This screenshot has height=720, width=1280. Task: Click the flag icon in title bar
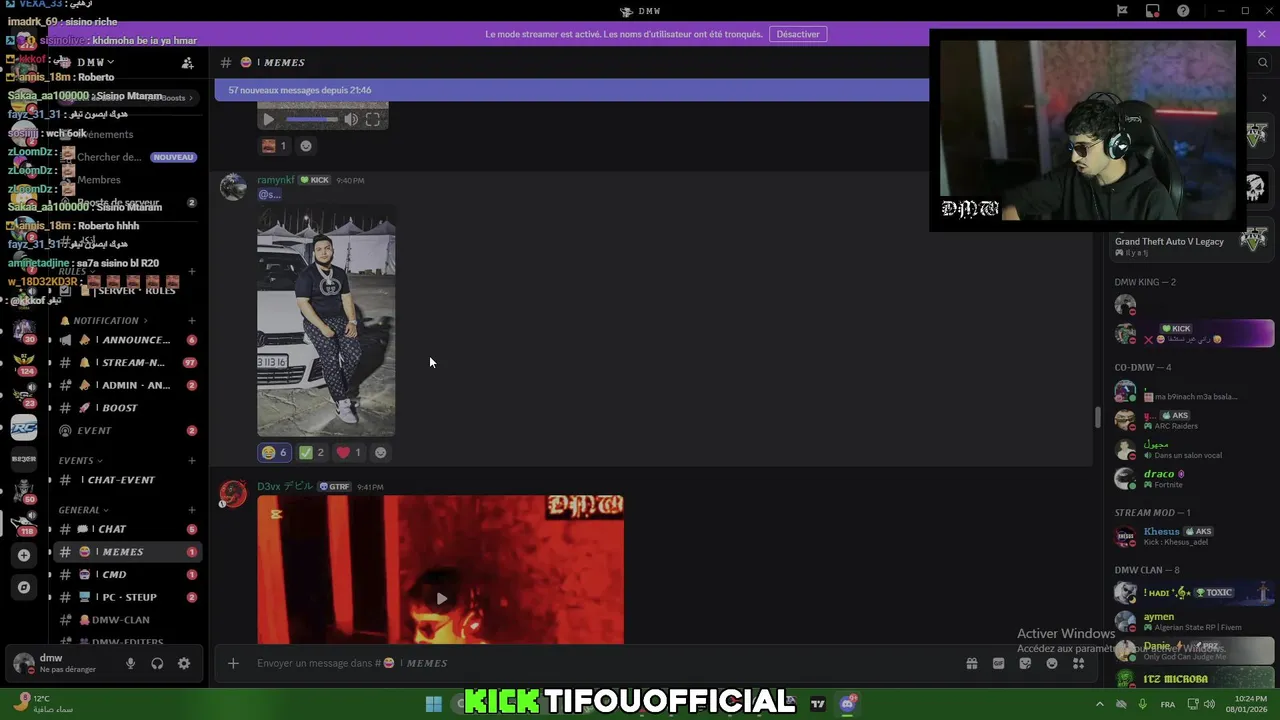1122,11
